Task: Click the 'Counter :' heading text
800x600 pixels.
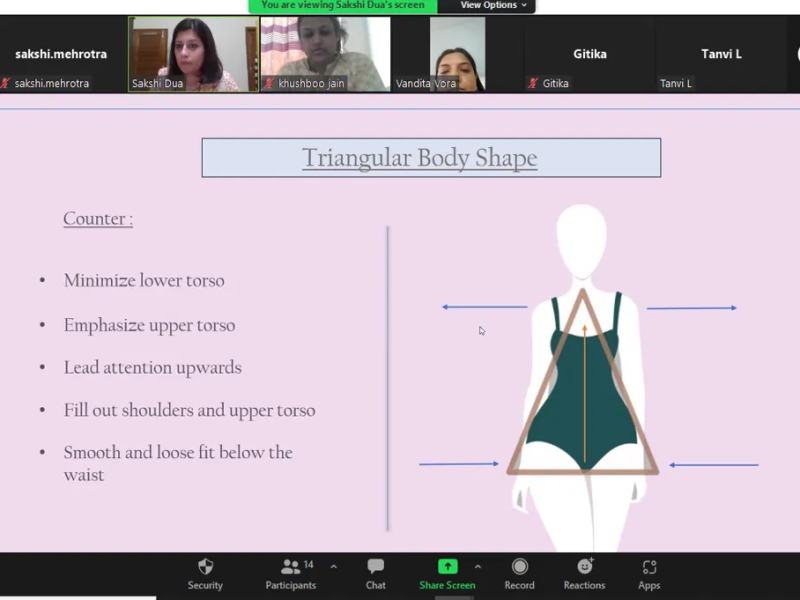Action: 98,218
